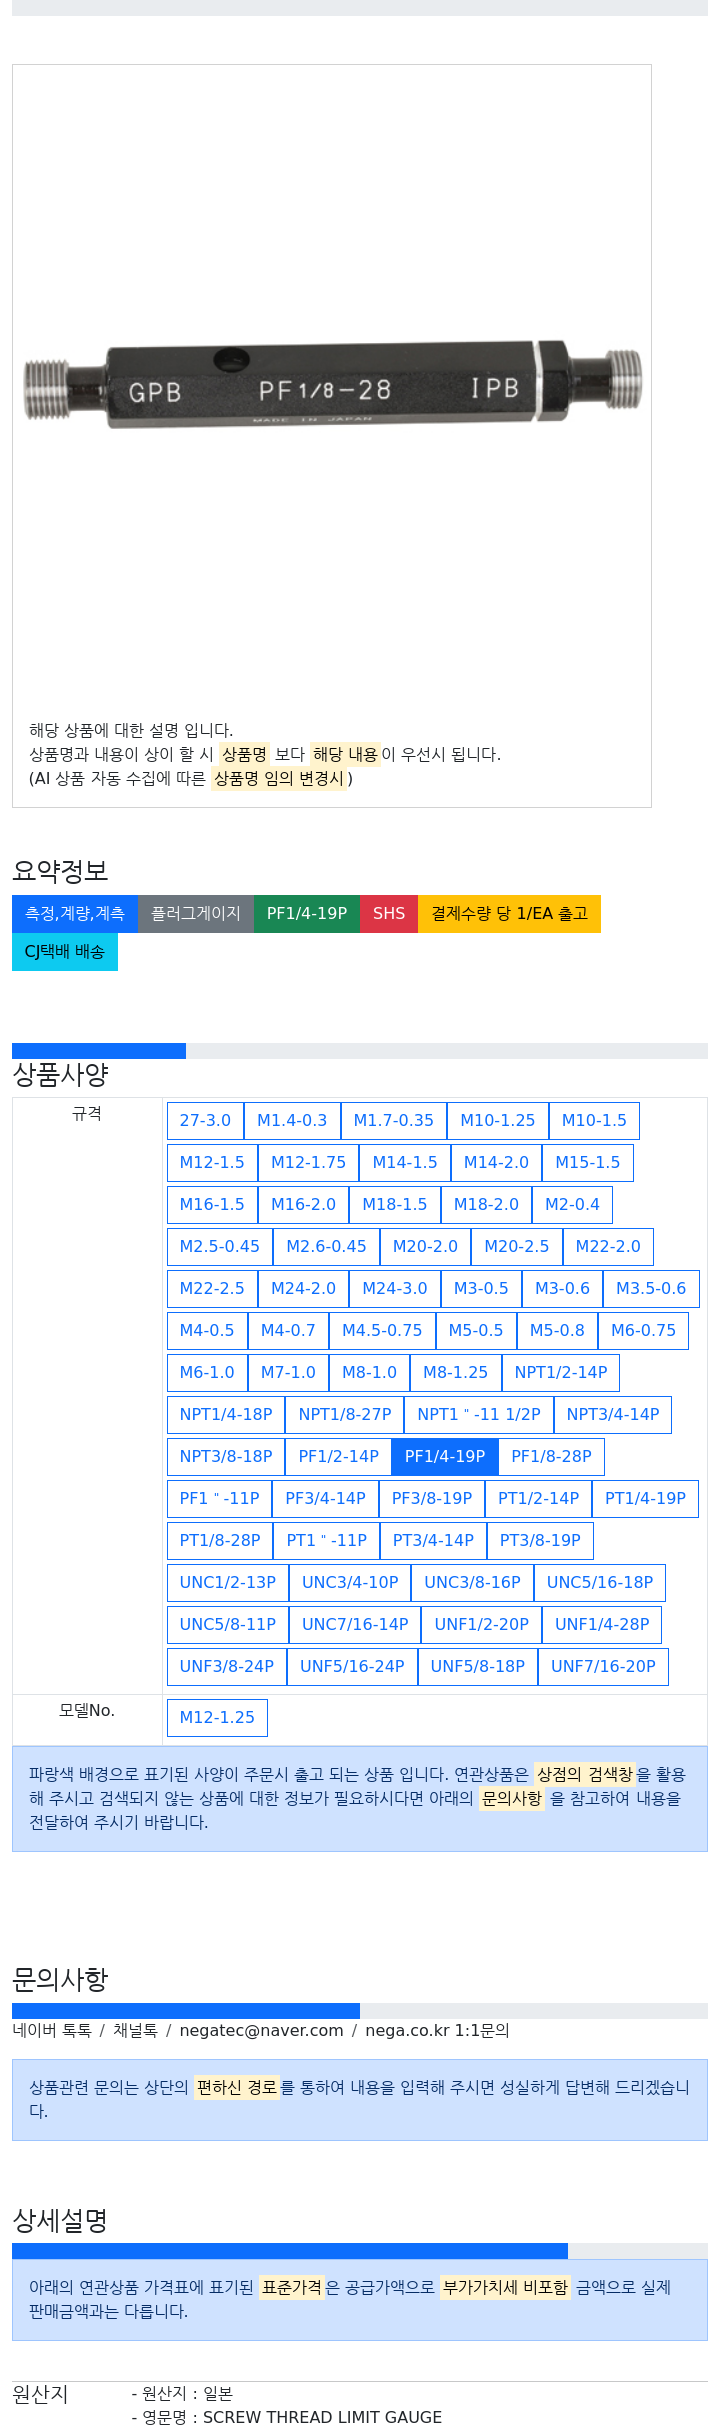720x2430 pixels.
Task: Select the 27-3.0 specification option
Action: 205,1120
